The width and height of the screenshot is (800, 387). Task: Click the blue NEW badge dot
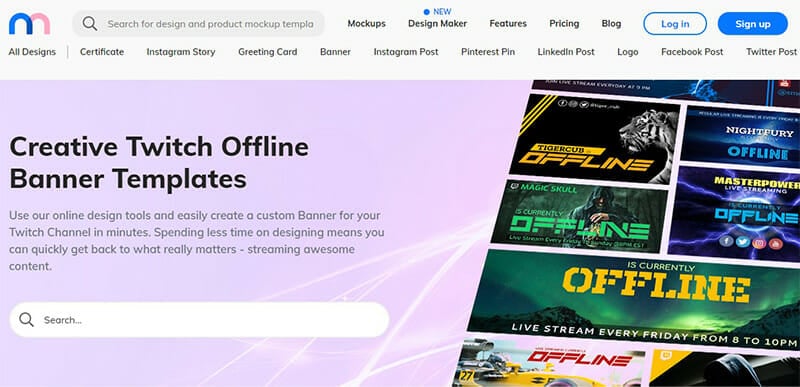pyautogui.click(x=427, y=11)
